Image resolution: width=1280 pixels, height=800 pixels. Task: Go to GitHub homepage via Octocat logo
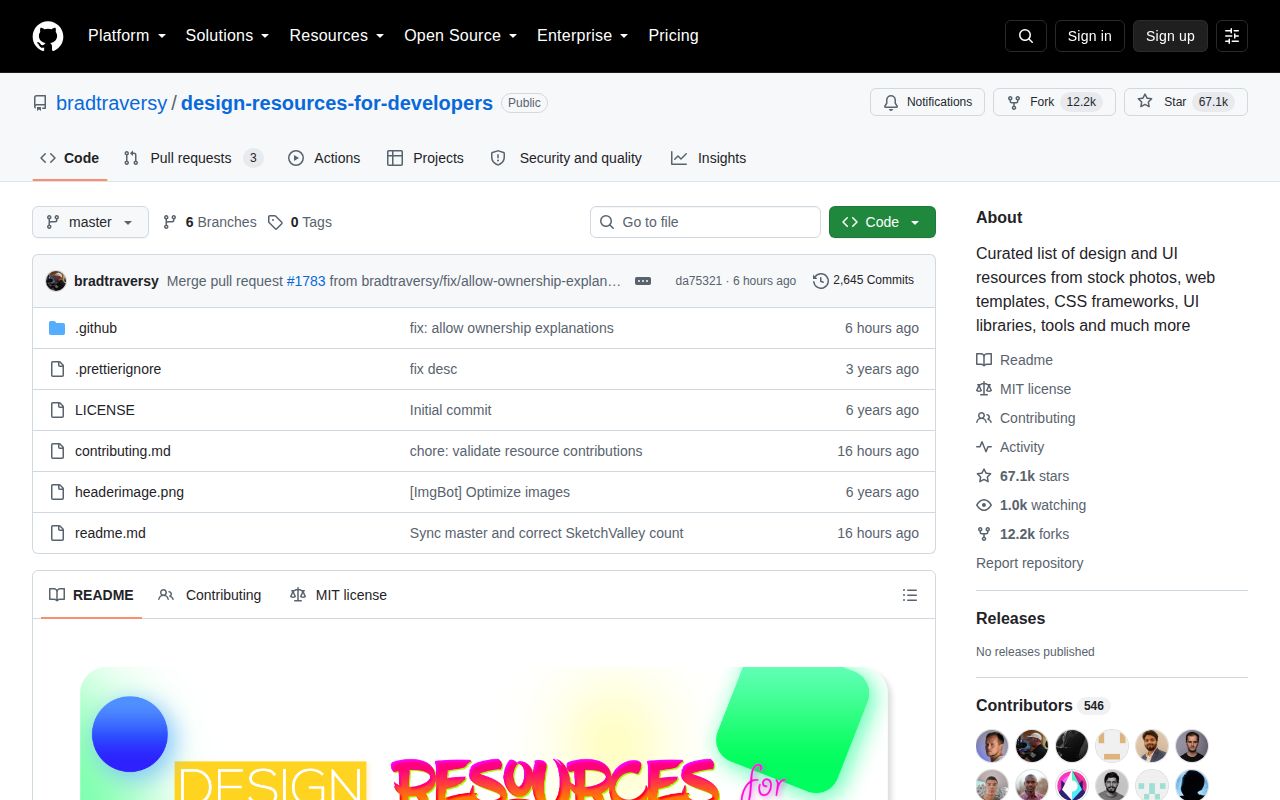click(x=48, y=36)
